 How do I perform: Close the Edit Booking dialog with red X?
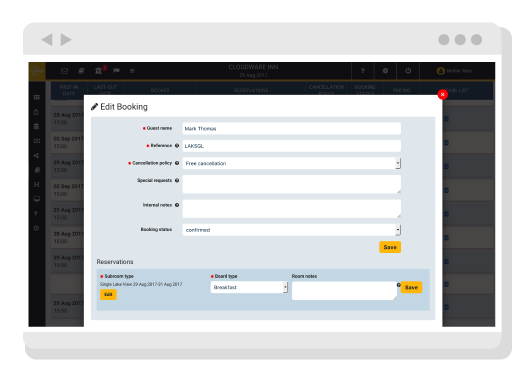click(x=442, y=95)
